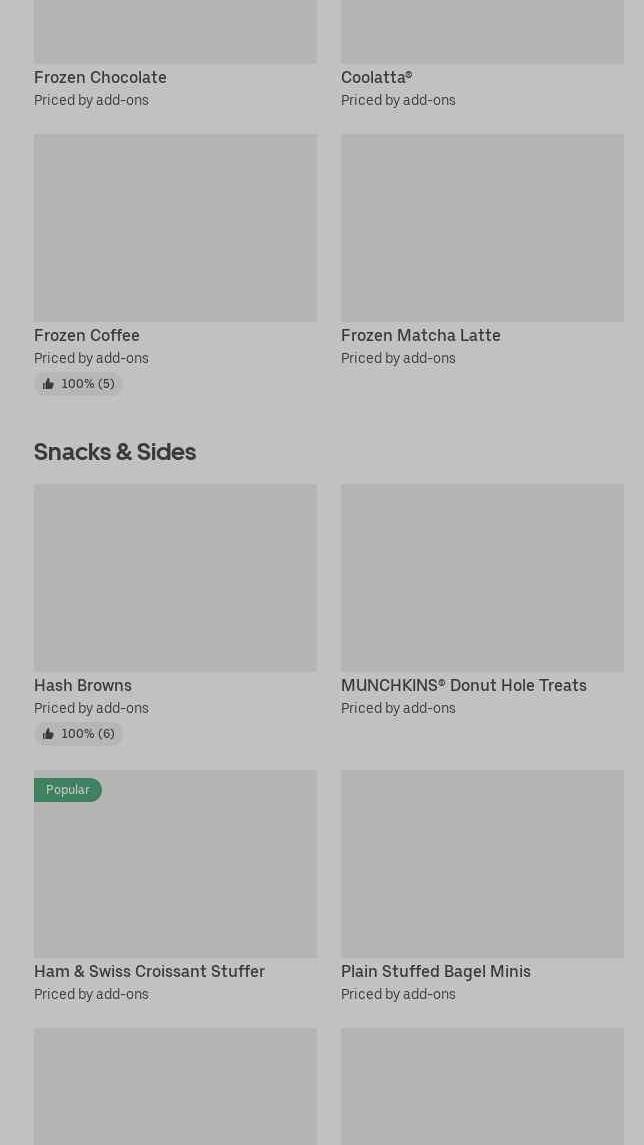Choose the Plain Stuffed Bagel Minis title
The height and width of the screenshot is (1145, 644).
(x=435, y=971)
